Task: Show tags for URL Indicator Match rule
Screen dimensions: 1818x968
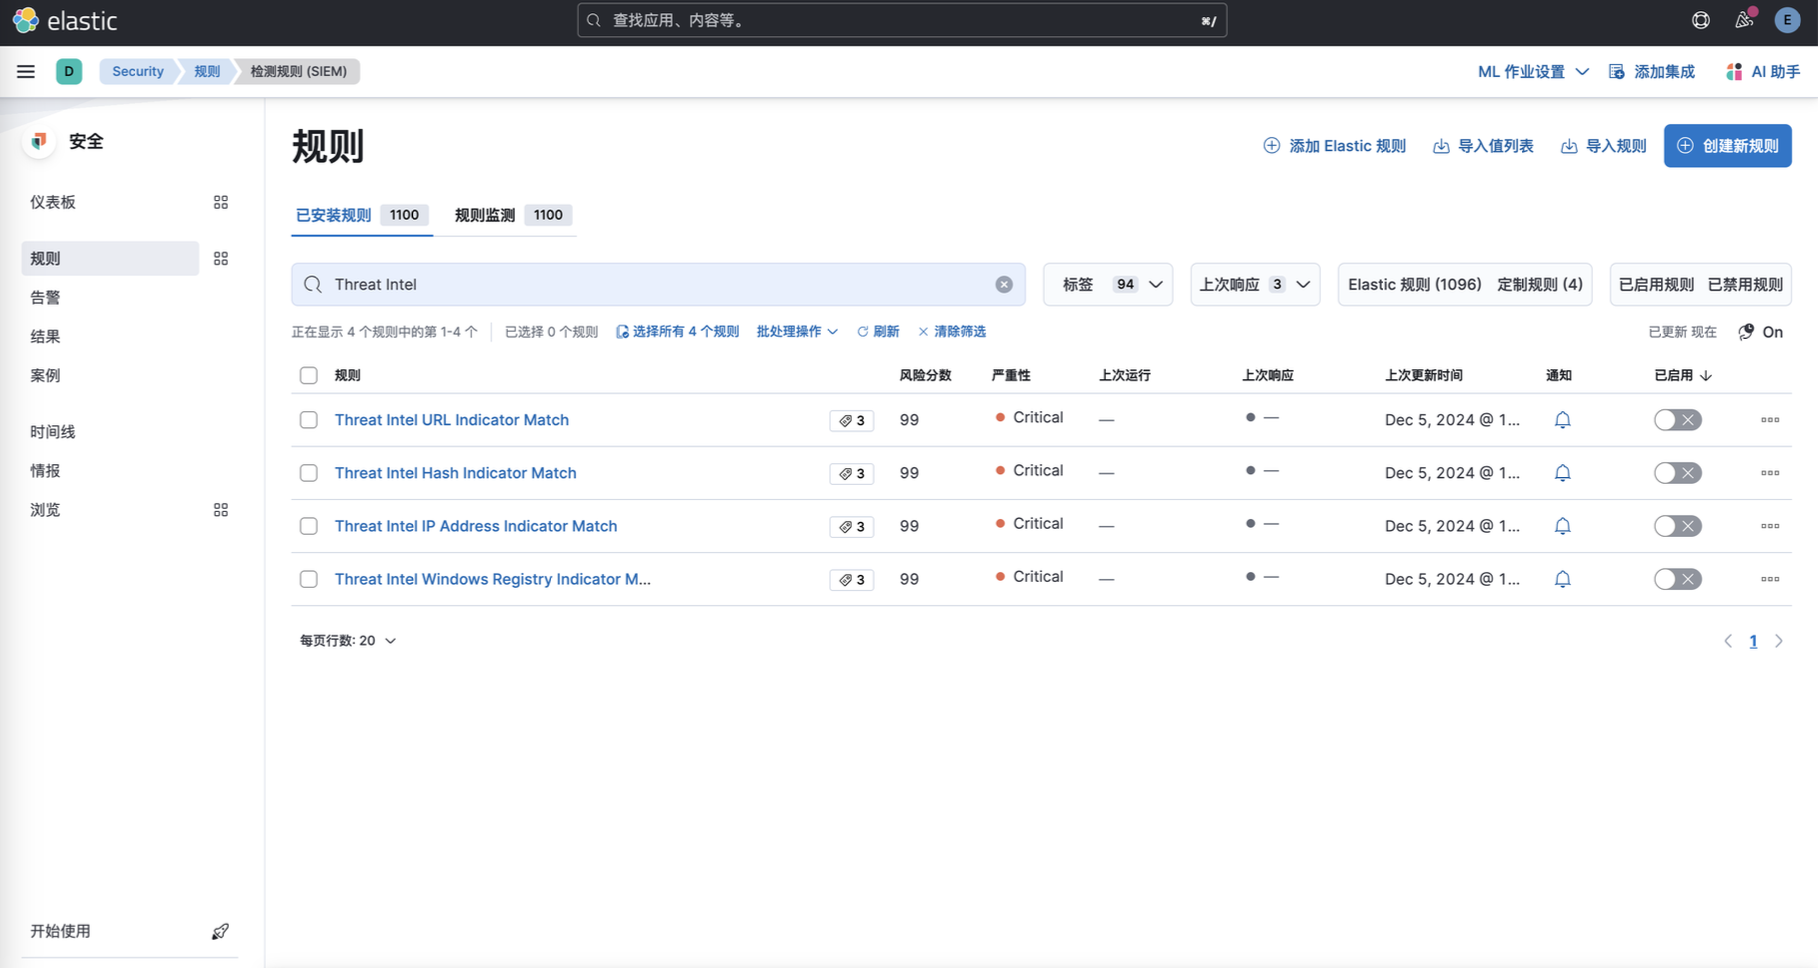Action: pyautogui.click(x=852, y=421)
